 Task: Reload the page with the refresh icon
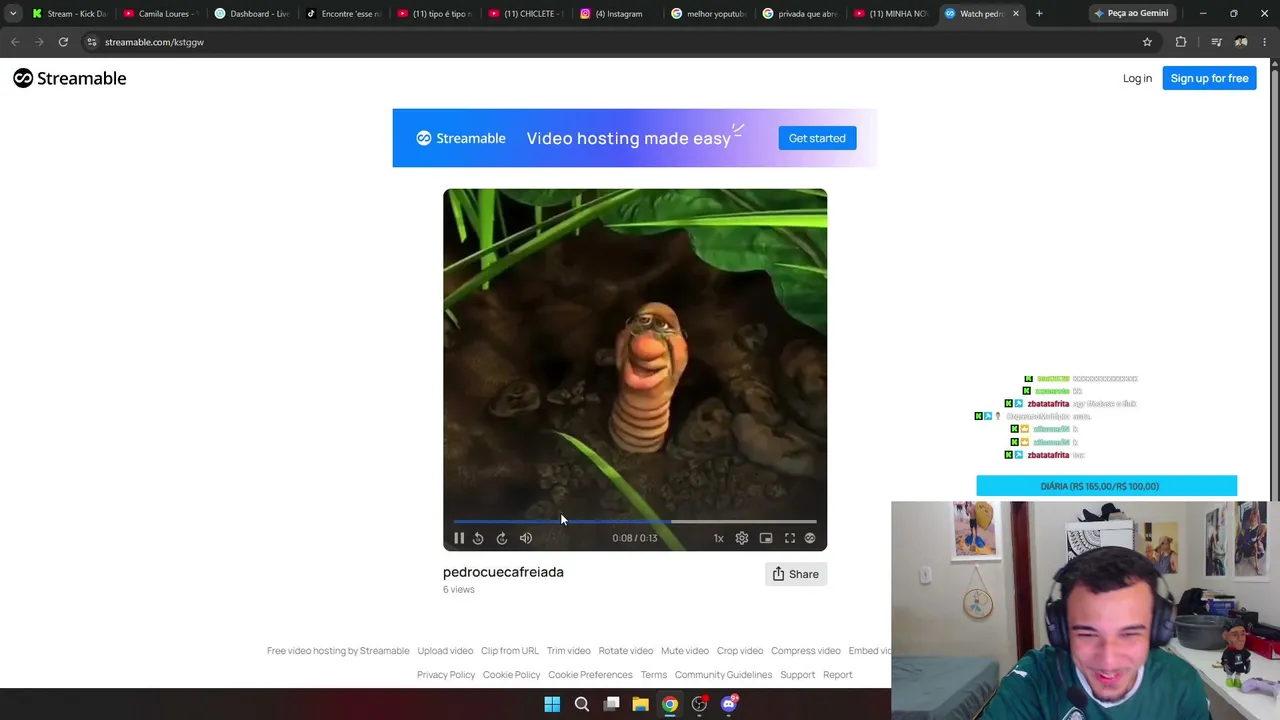(x=63, y=42)
